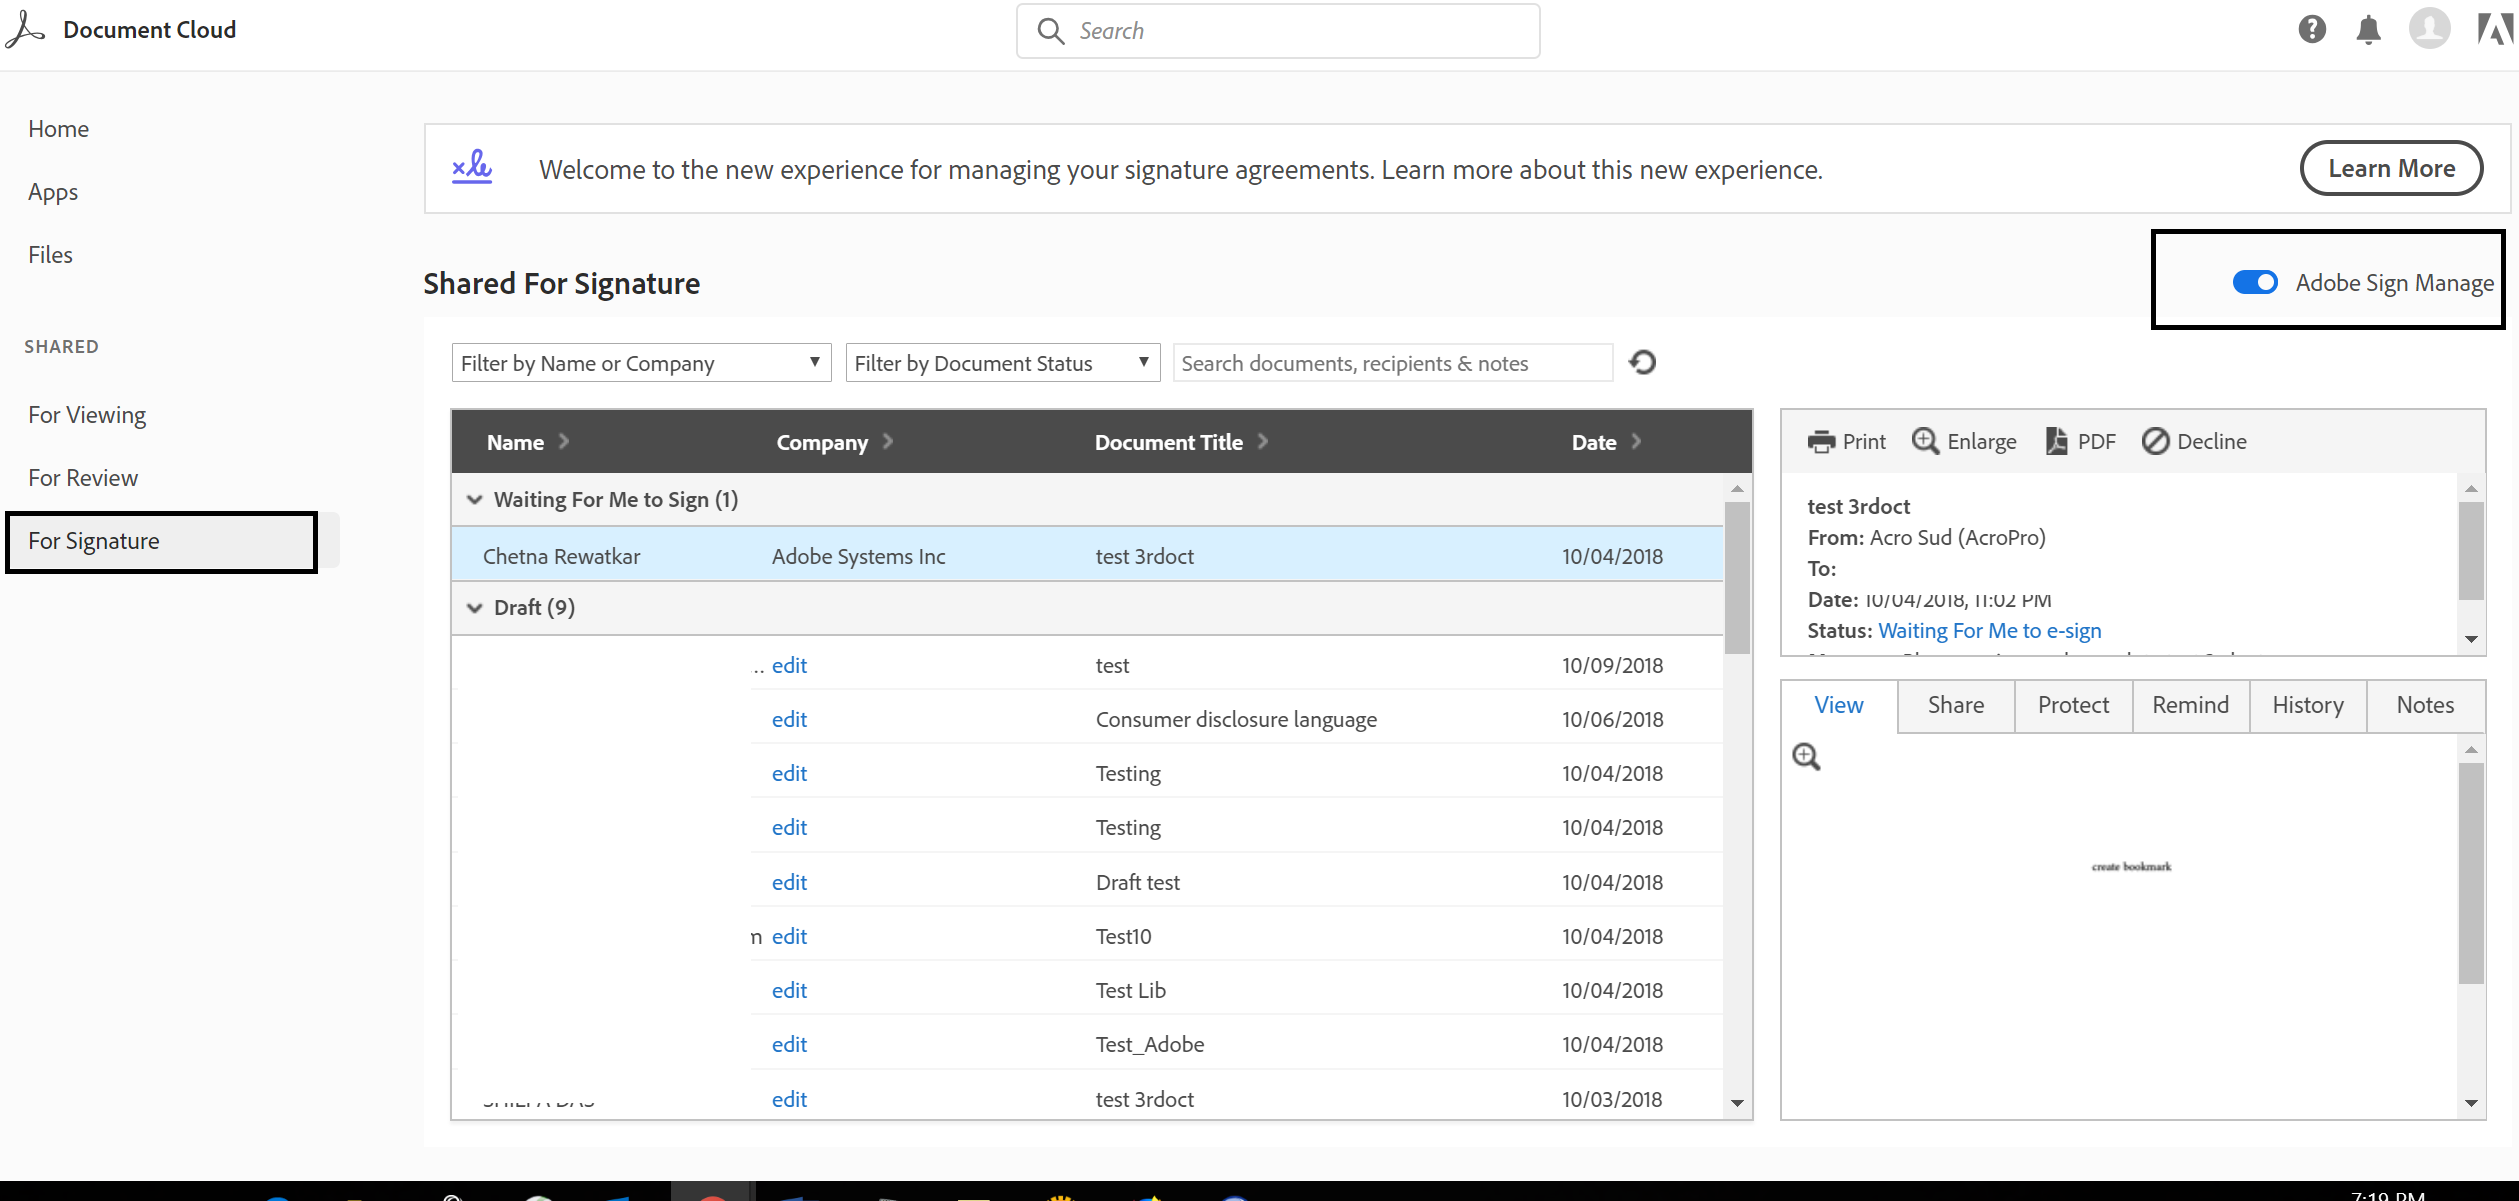The width and height of the screenshot is (2519, 1201).
Task: Click the Learn More button
Action: 2391,168
